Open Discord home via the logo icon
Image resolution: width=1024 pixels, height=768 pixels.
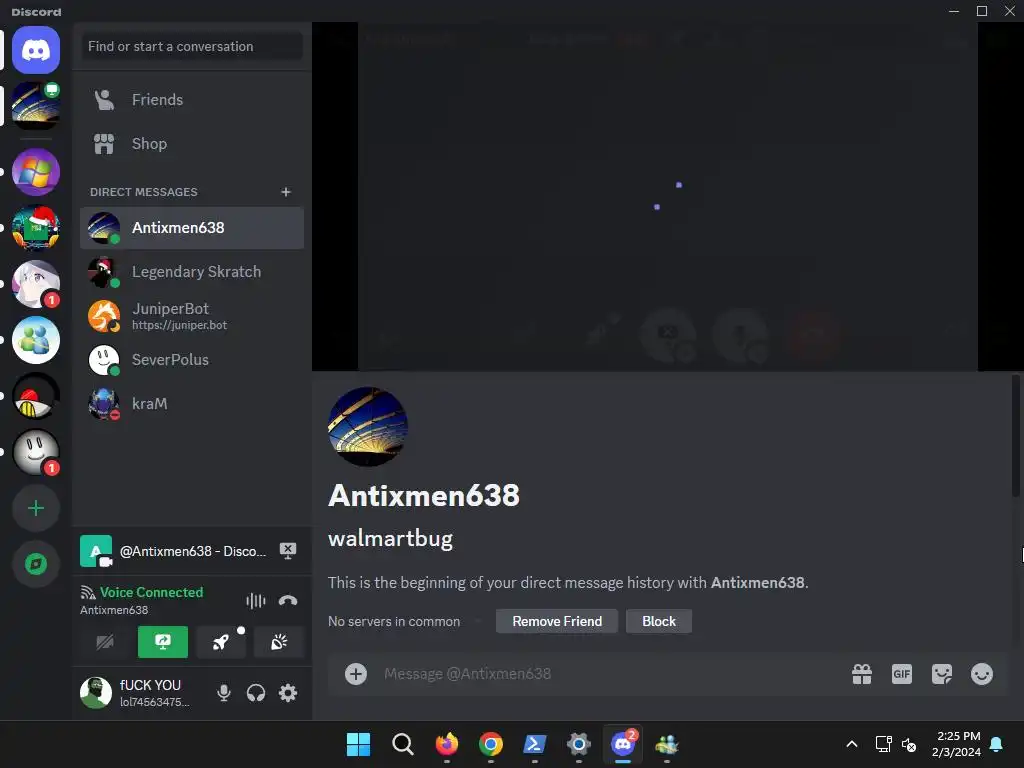(x=36, y=50)
